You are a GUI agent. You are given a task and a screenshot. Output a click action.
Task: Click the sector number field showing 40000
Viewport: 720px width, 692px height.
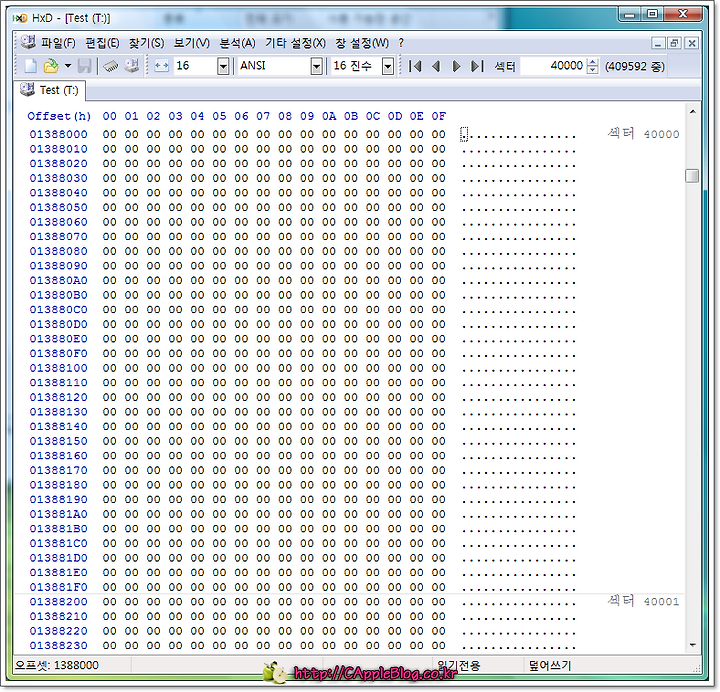(x=553, y=66)
